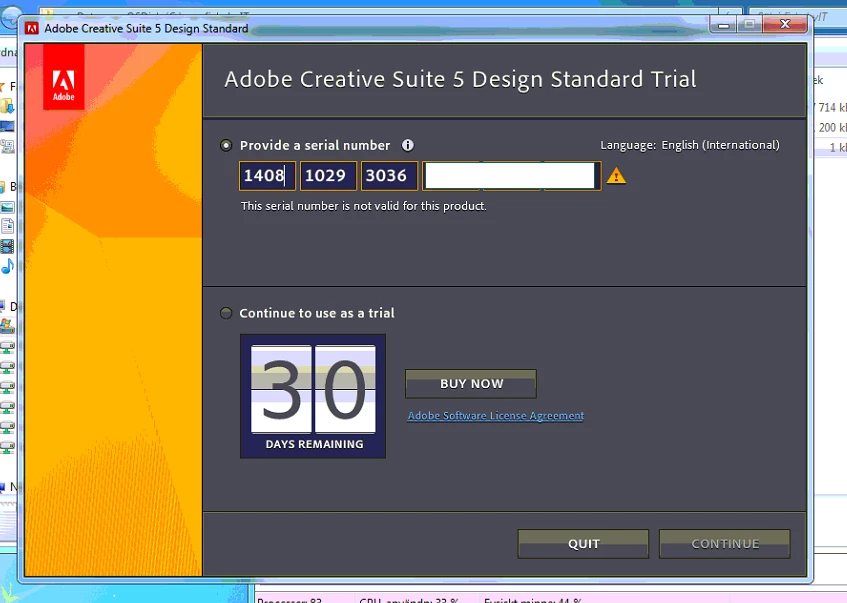Select 'Continue to use as a trial'
This screenshot has width=847, height=603.
coord(226,313)
